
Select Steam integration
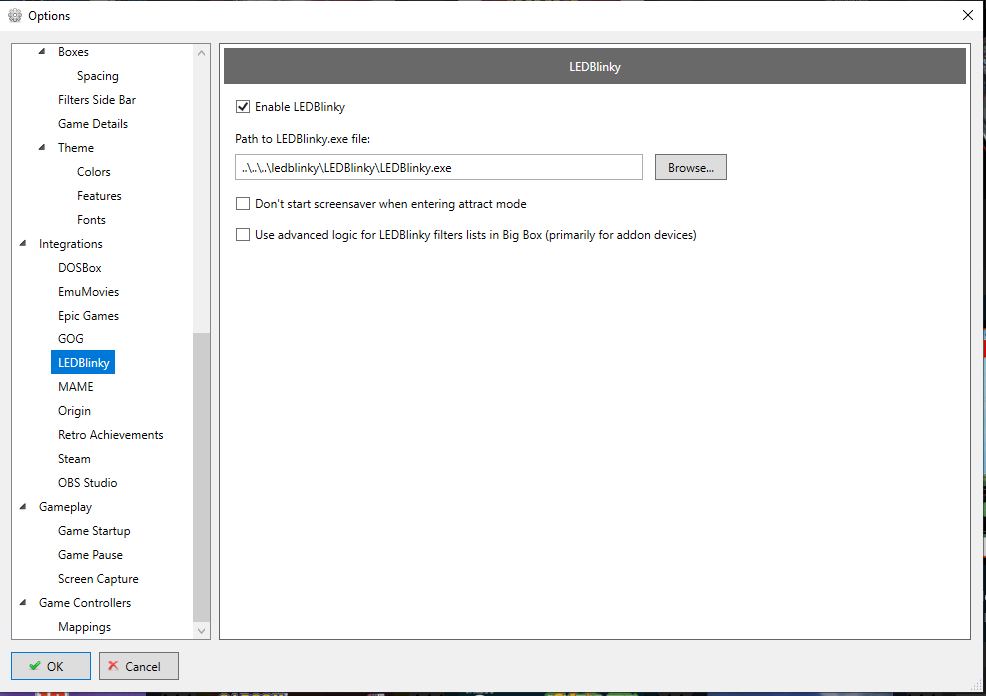point(74,459)
